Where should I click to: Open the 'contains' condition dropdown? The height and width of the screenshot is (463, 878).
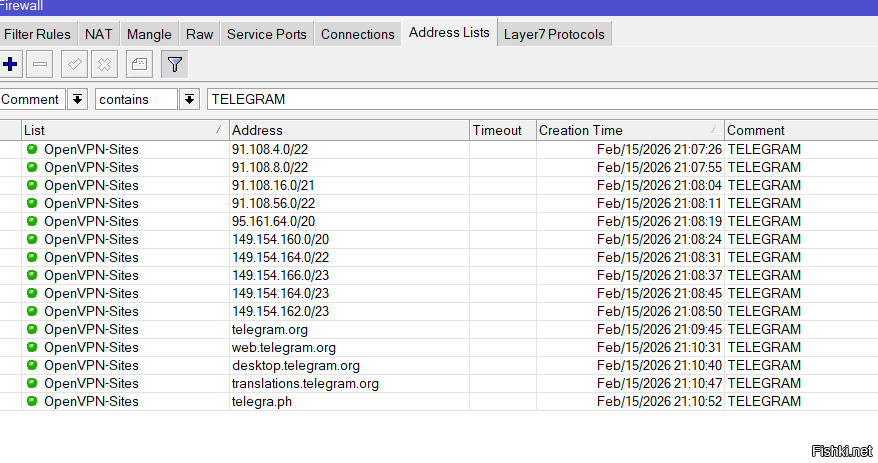click(190, 99)
